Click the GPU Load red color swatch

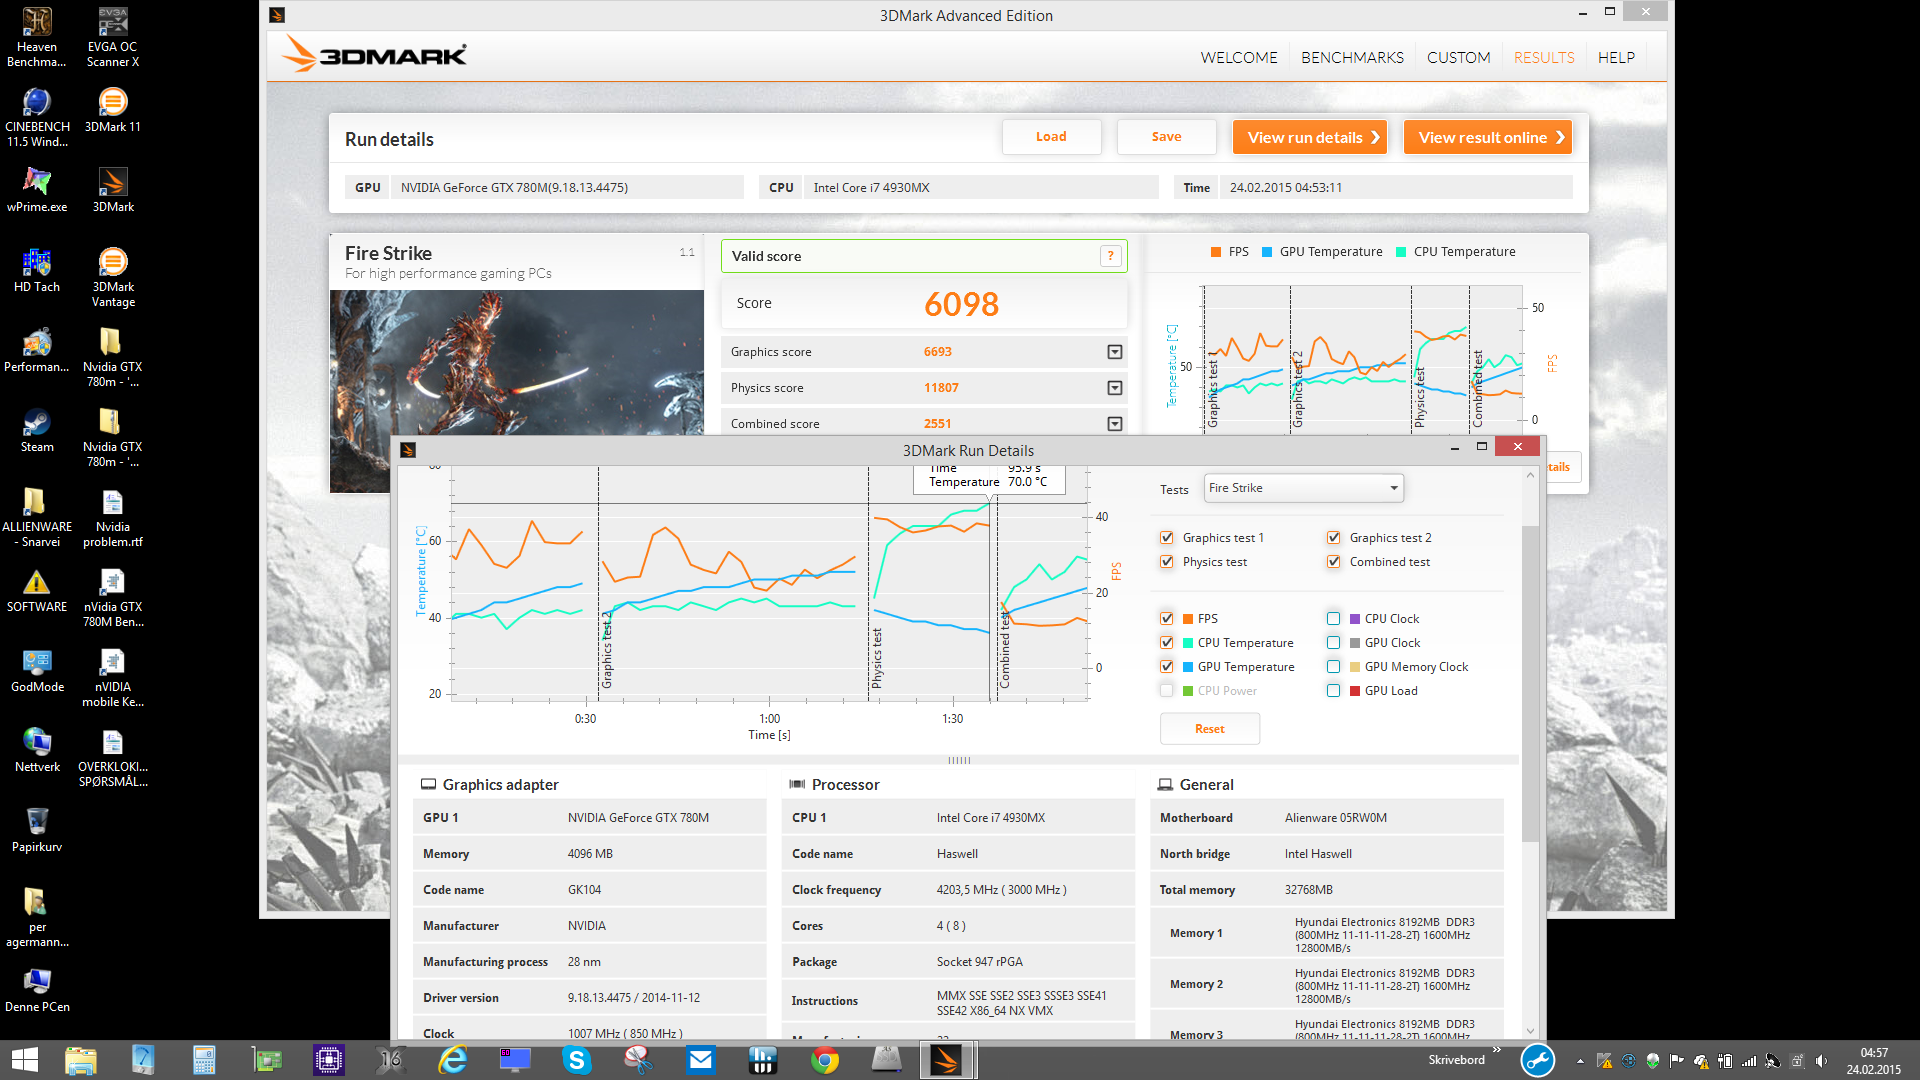[x=1355, y=691]
